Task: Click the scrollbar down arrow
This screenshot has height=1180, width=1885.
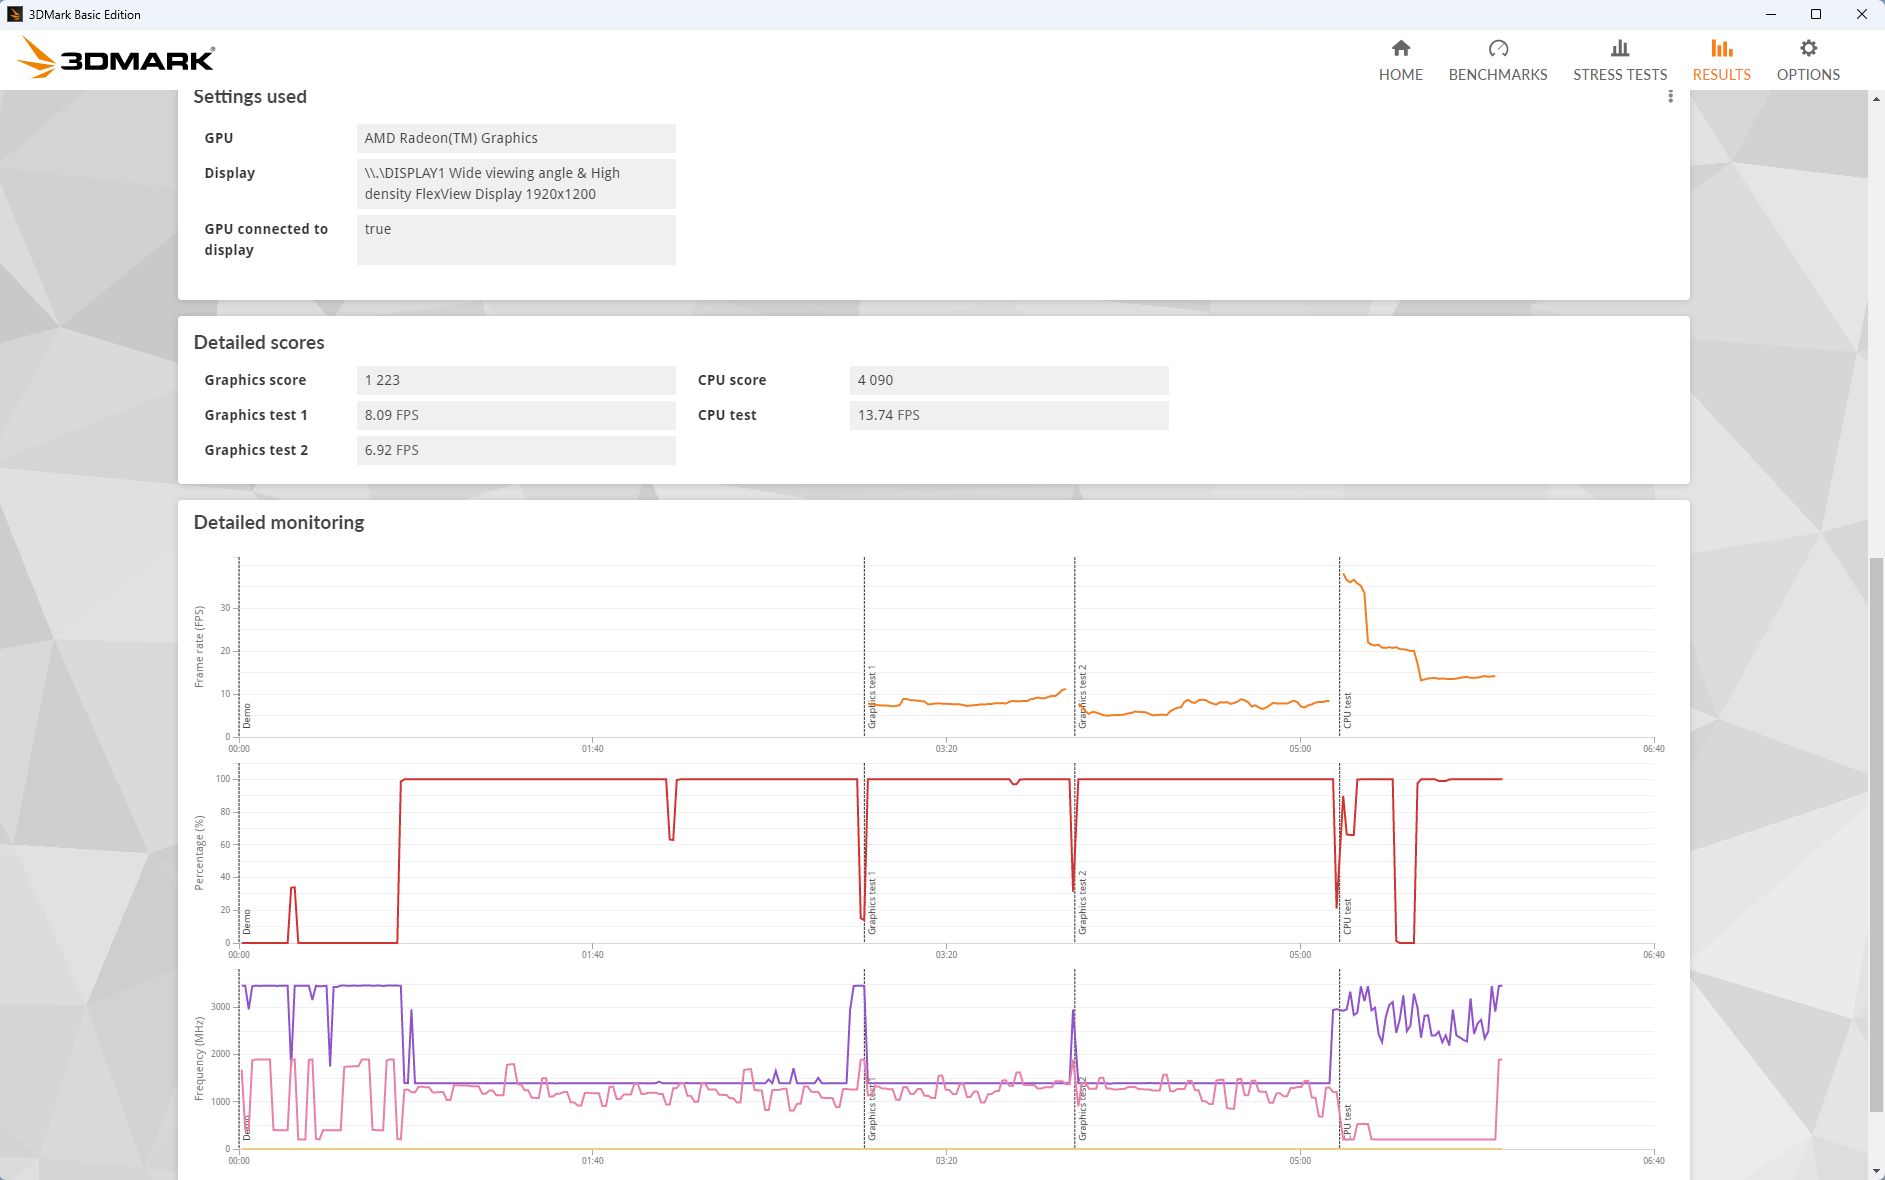Action: (x=1876, y=1171)
